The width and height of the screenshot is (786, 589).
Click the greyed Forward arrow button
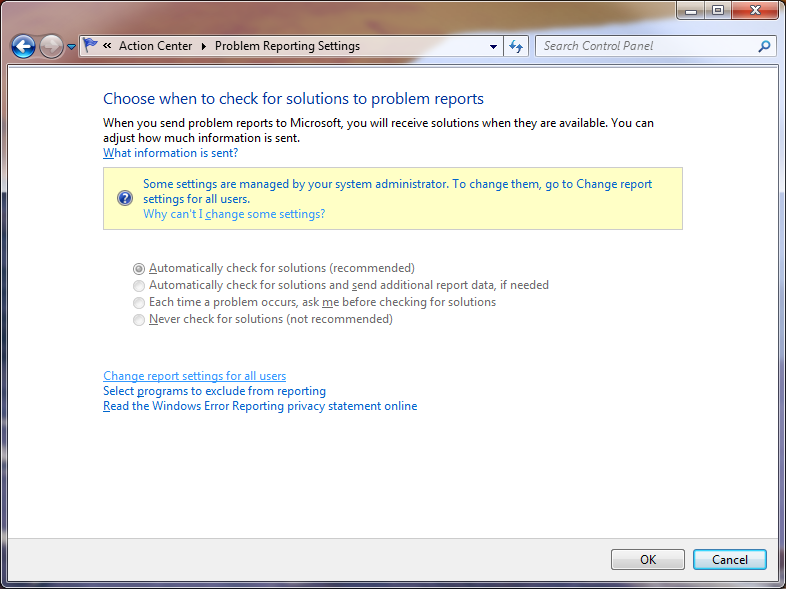click(x=51, y=47)
